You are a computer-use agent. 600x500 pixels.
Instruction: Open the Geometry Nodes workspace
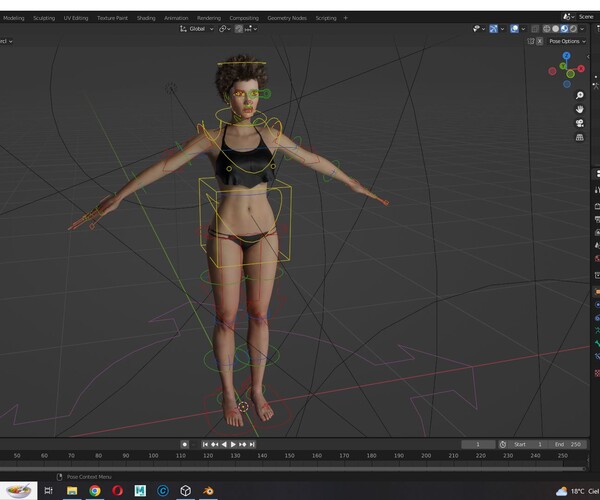click(x=287, y=18)
